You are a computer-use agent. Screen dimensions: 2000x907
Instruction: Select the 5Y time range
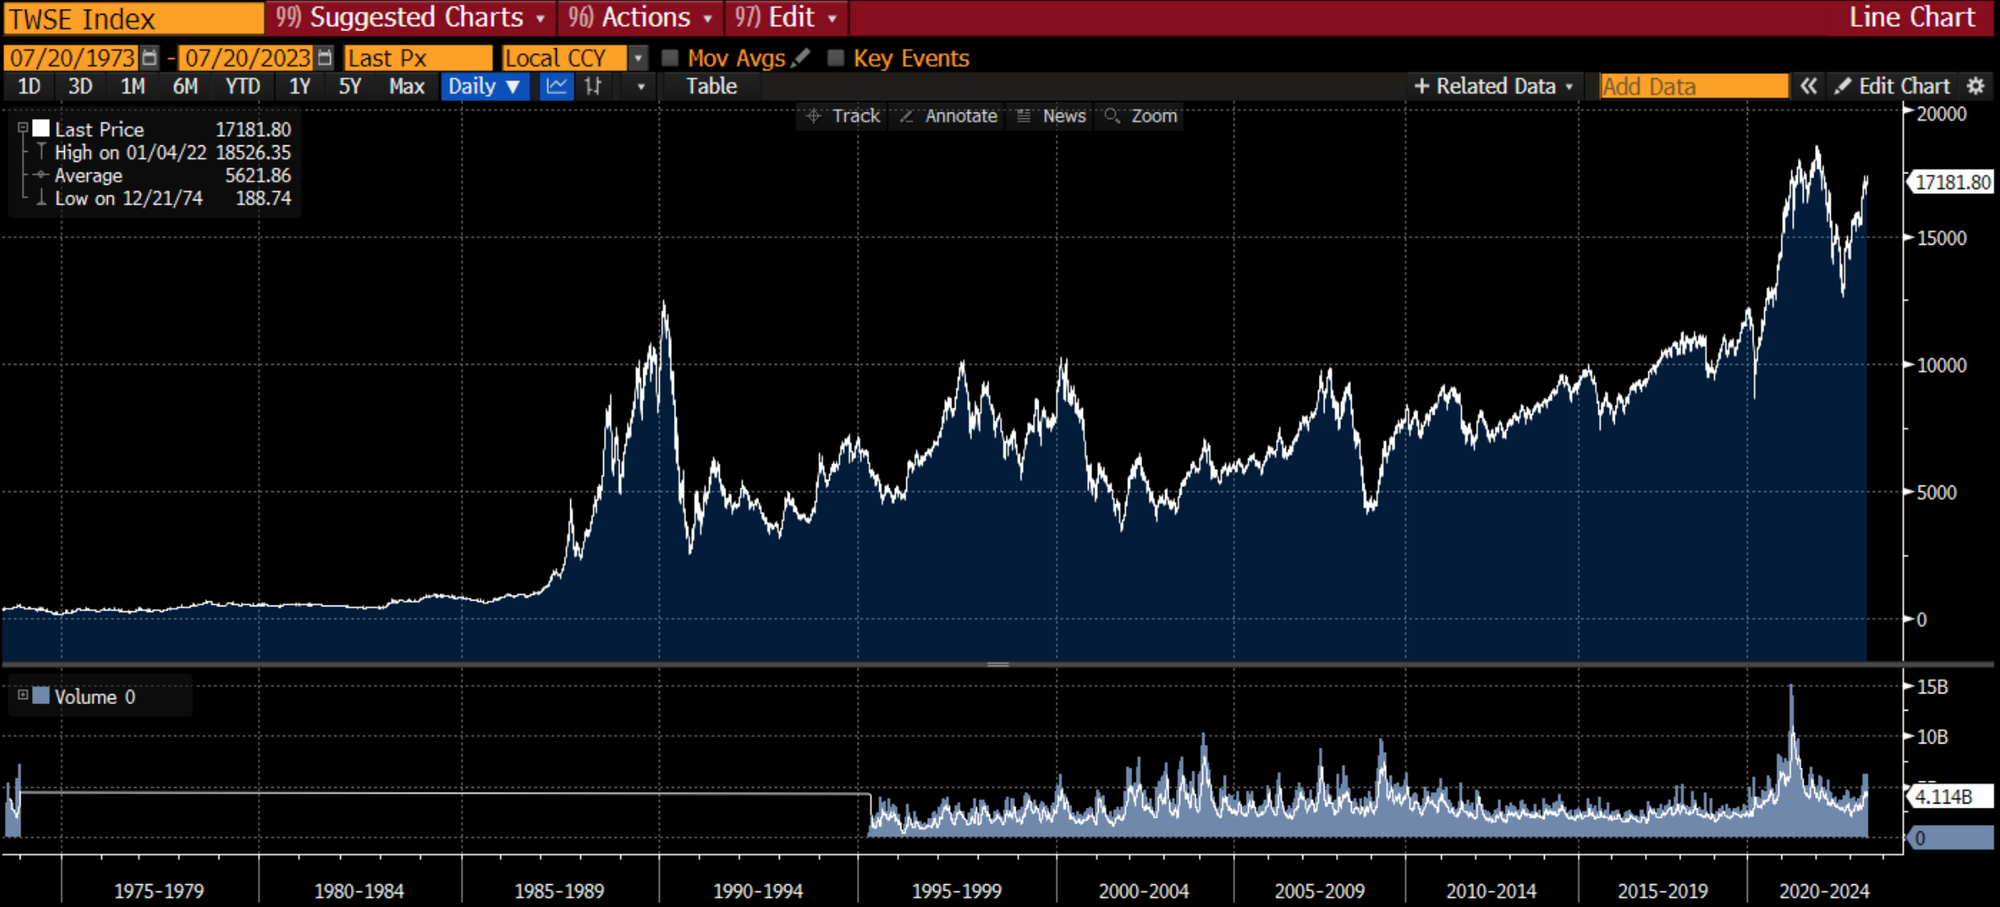pyautogui.click(x=349, y=86)
